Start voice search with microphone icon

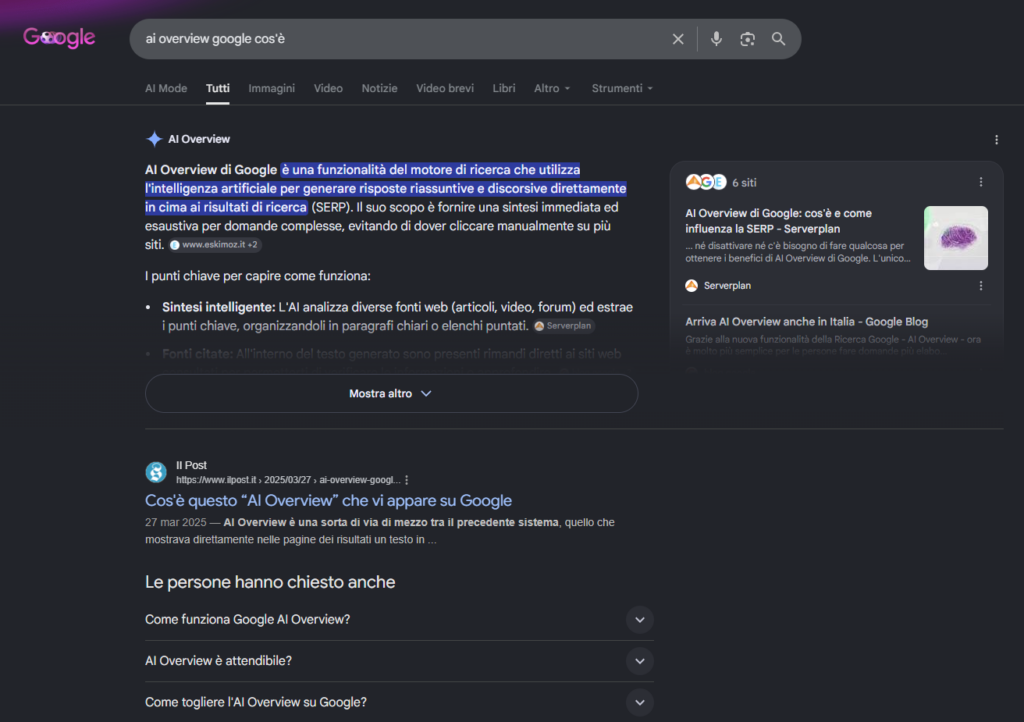click(716, 39)
